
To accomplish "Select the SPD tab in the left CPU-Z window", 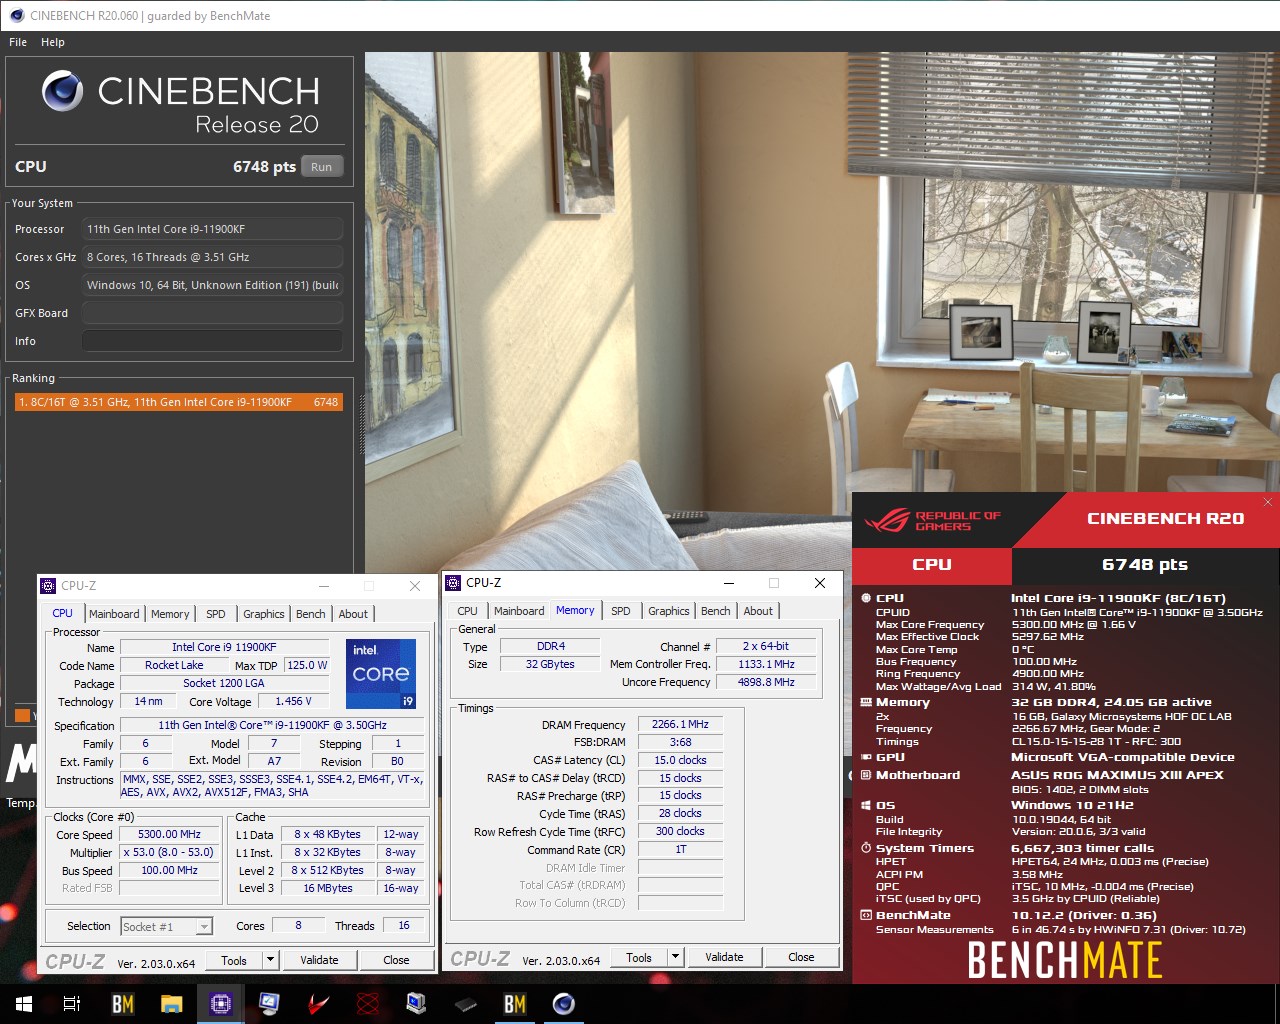I will click(216, 614).
